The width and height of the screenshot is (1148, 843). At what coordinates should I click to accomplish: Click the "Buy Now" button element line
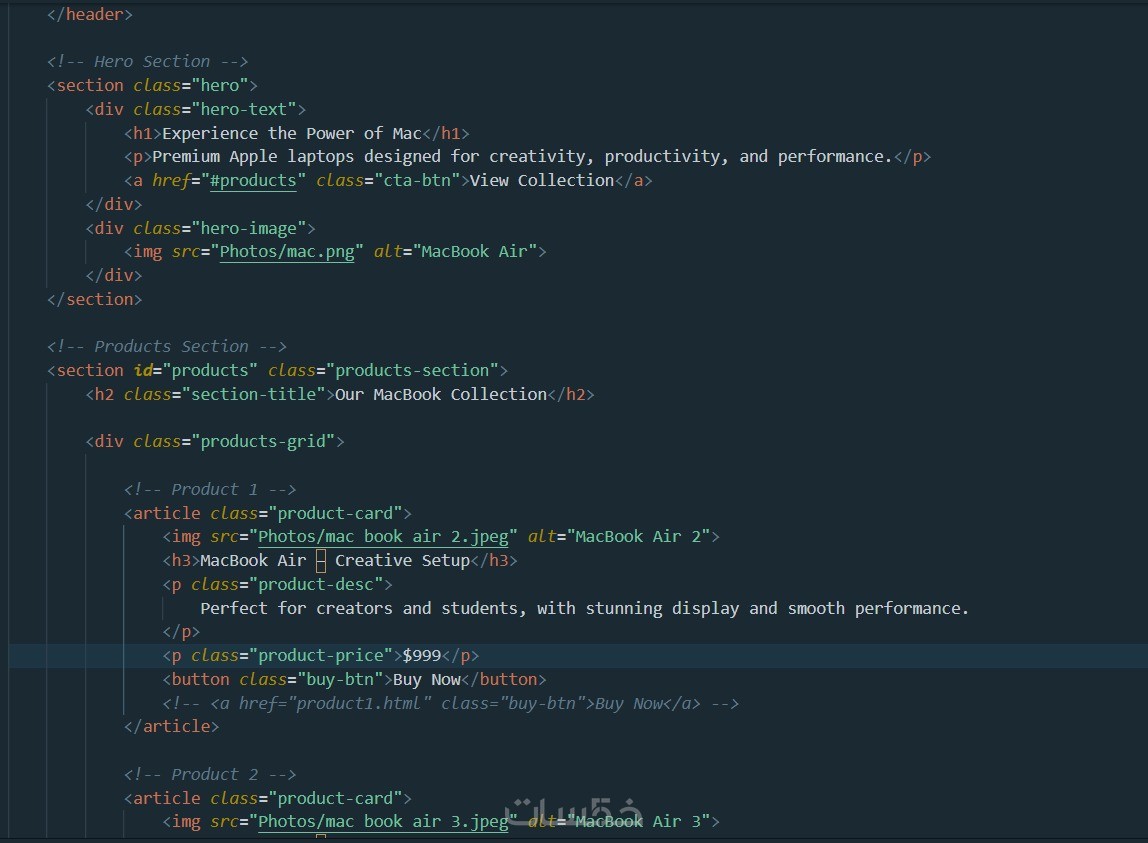coord(354,680)
